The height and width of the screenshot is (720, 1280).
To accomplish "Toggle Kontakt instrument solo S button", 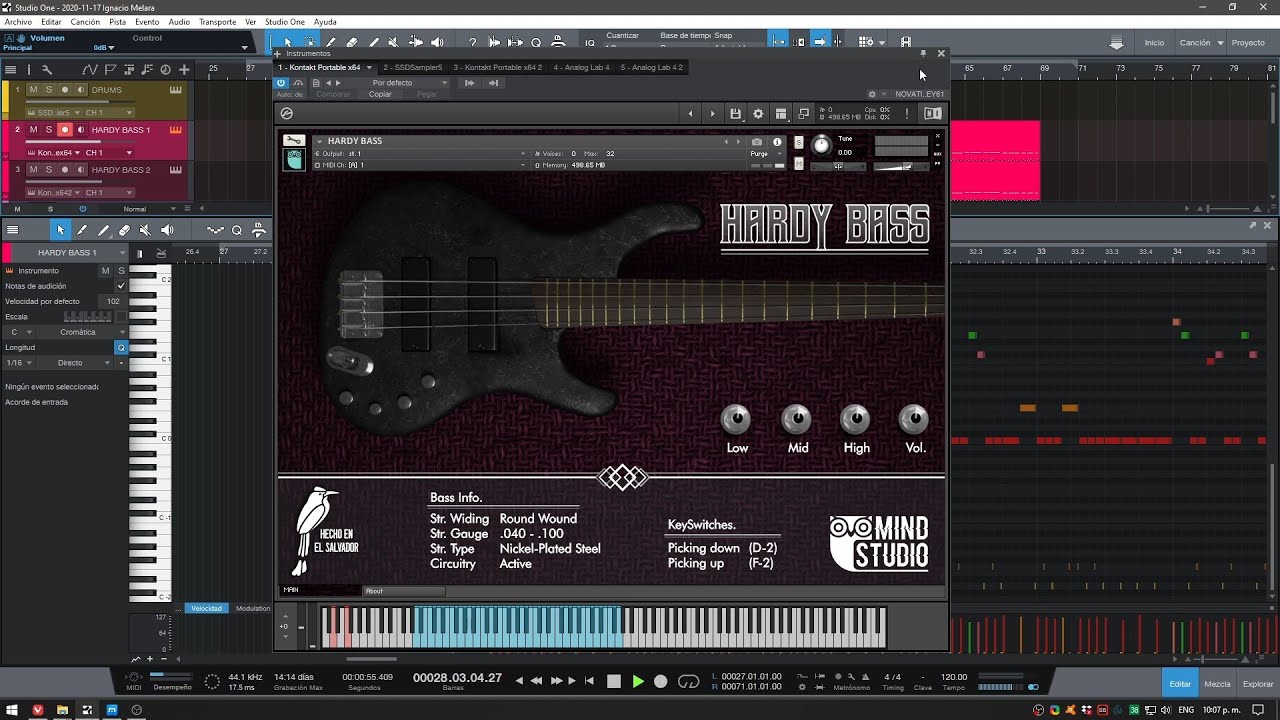I will [x=798, y=142].
